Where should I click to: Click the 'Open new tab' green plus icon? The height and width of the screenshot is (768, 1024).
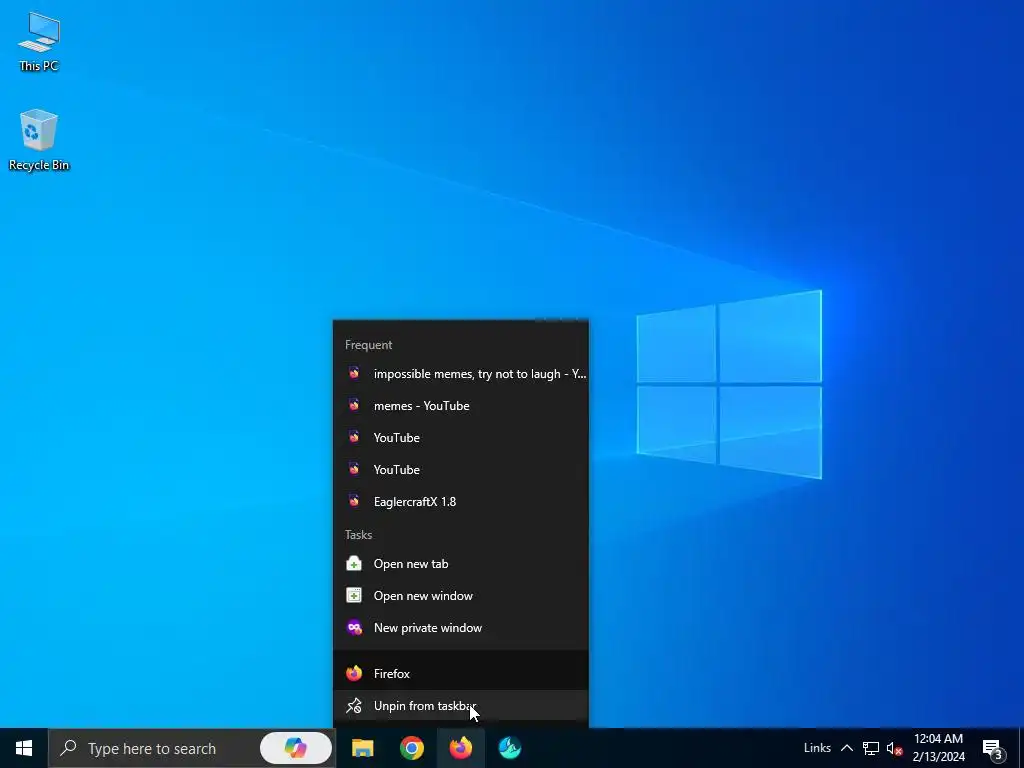[x=354, y=564]
